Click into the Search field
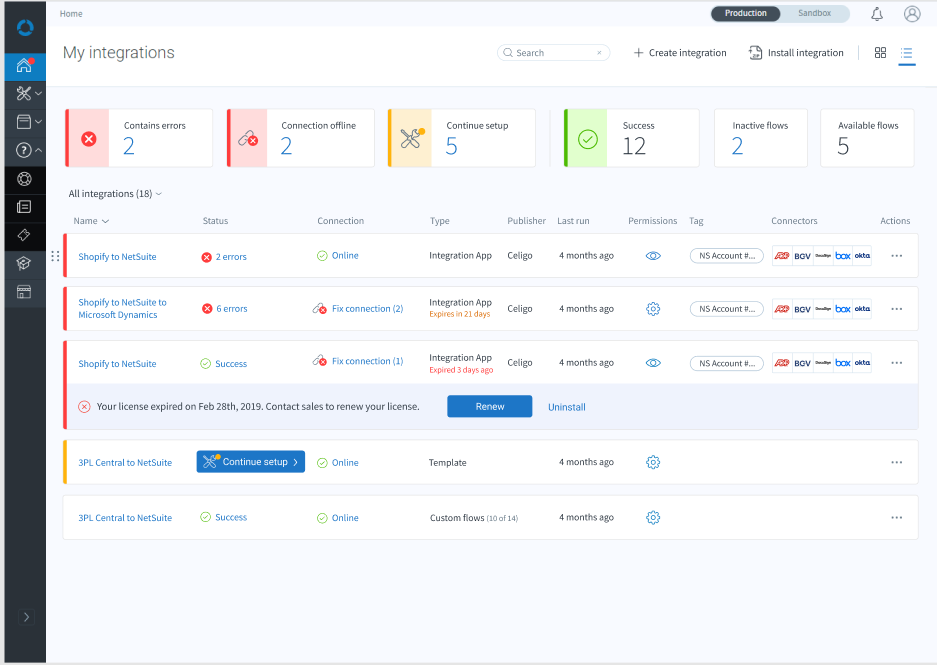This screenshot has width=937, height=665. click(554, 53)
